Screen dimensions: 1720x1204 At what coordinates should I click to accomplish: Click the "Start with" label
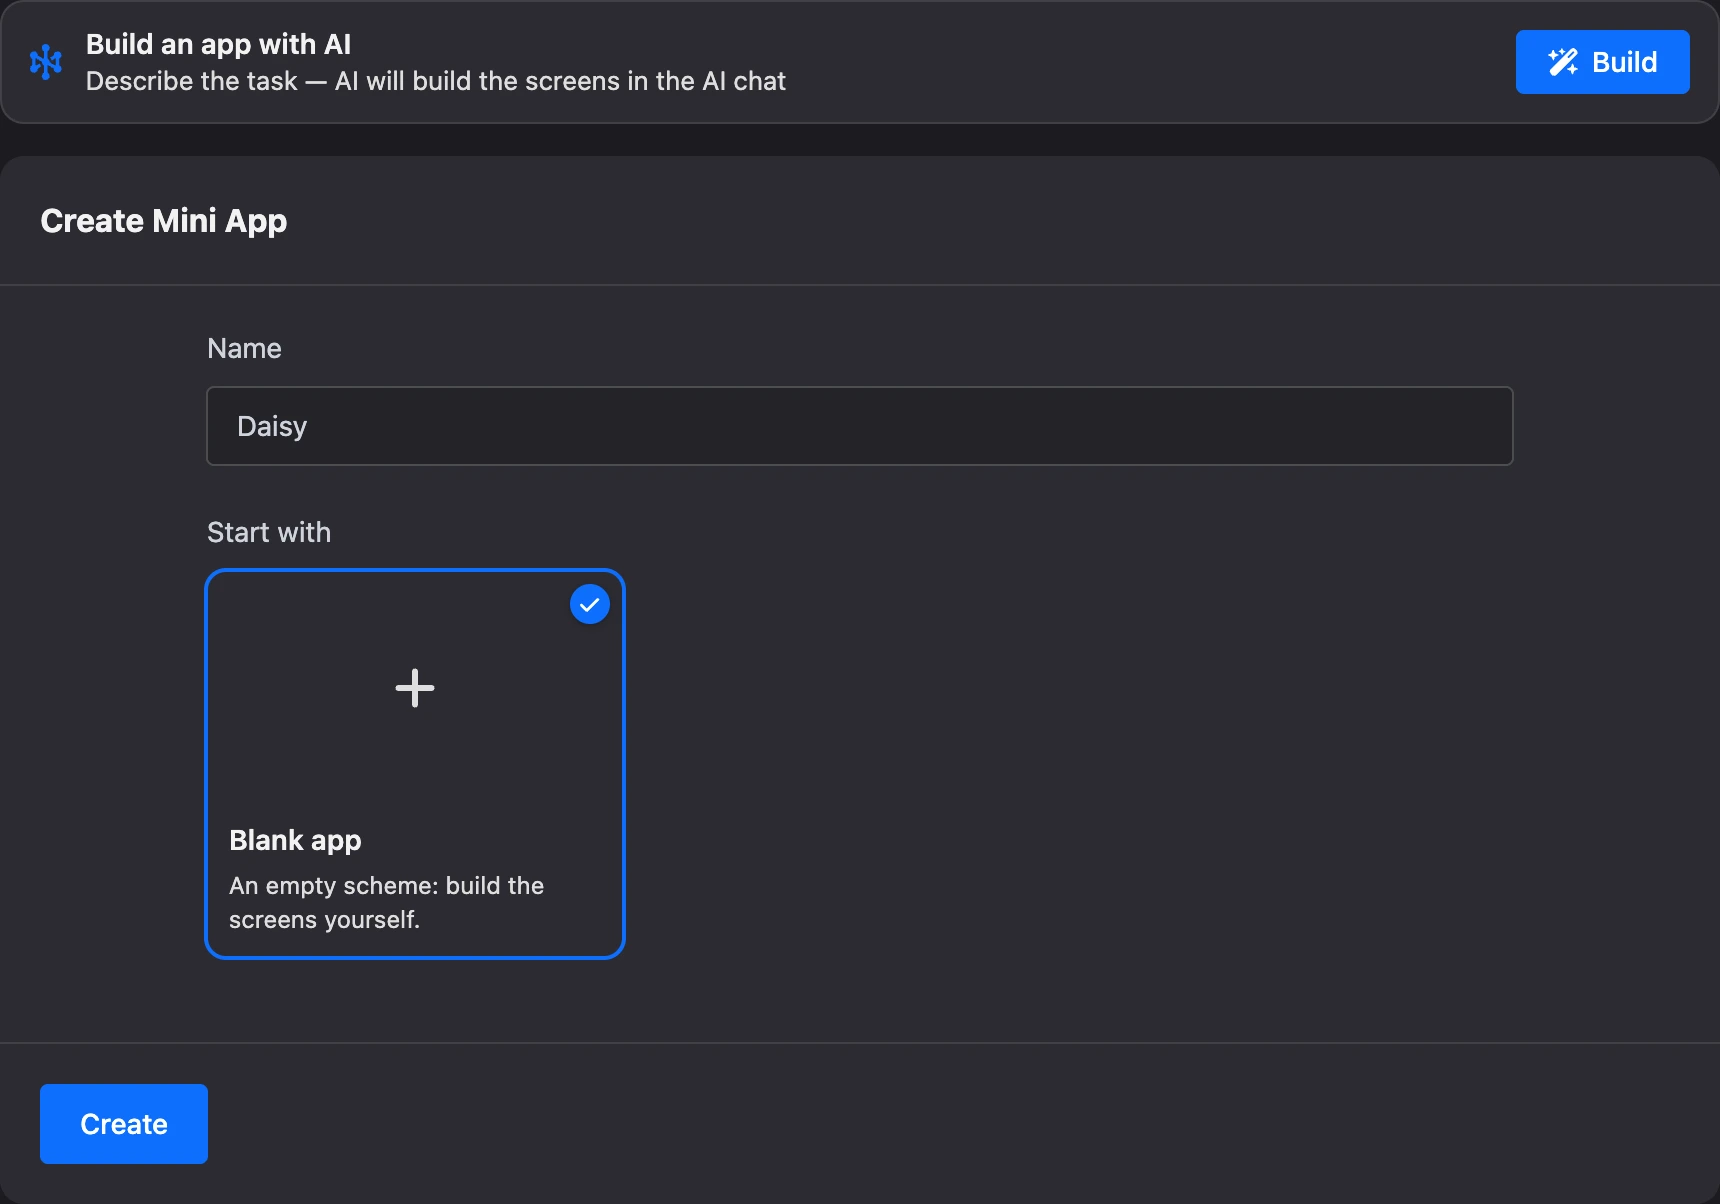coord(269,532)
